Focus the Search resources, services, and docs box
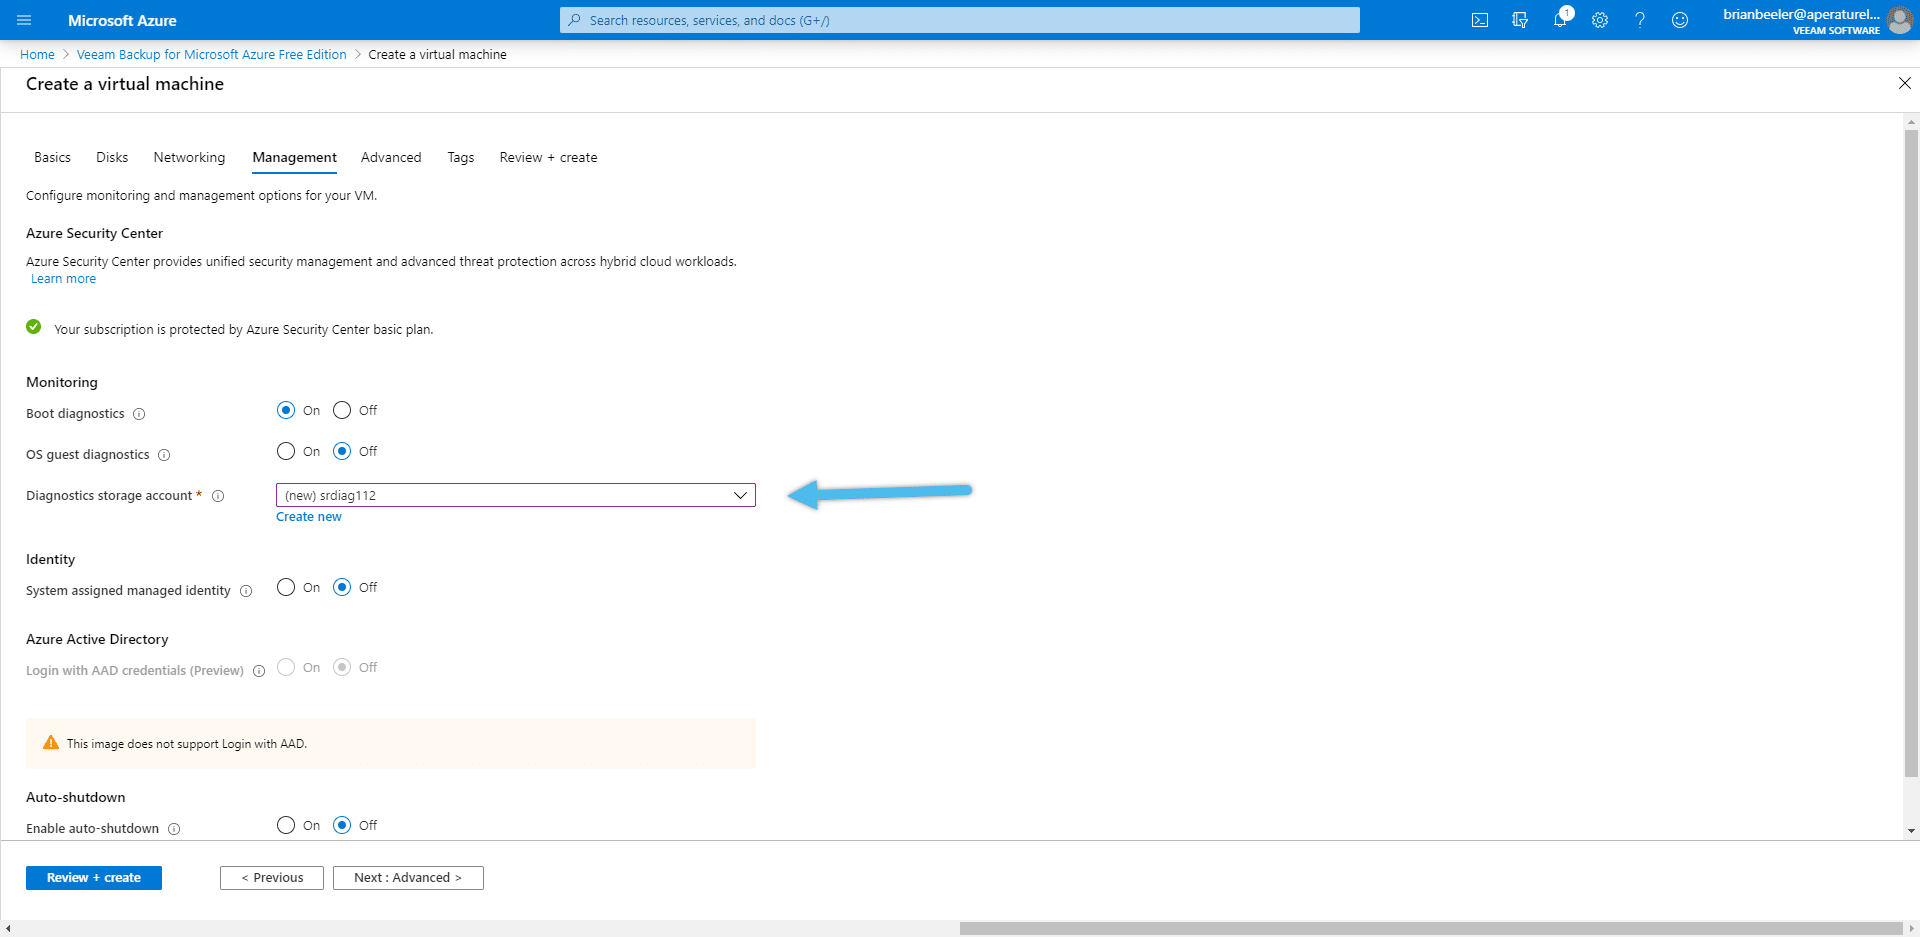The height and width of the screenshot is (937, 1920). [960, 20]
